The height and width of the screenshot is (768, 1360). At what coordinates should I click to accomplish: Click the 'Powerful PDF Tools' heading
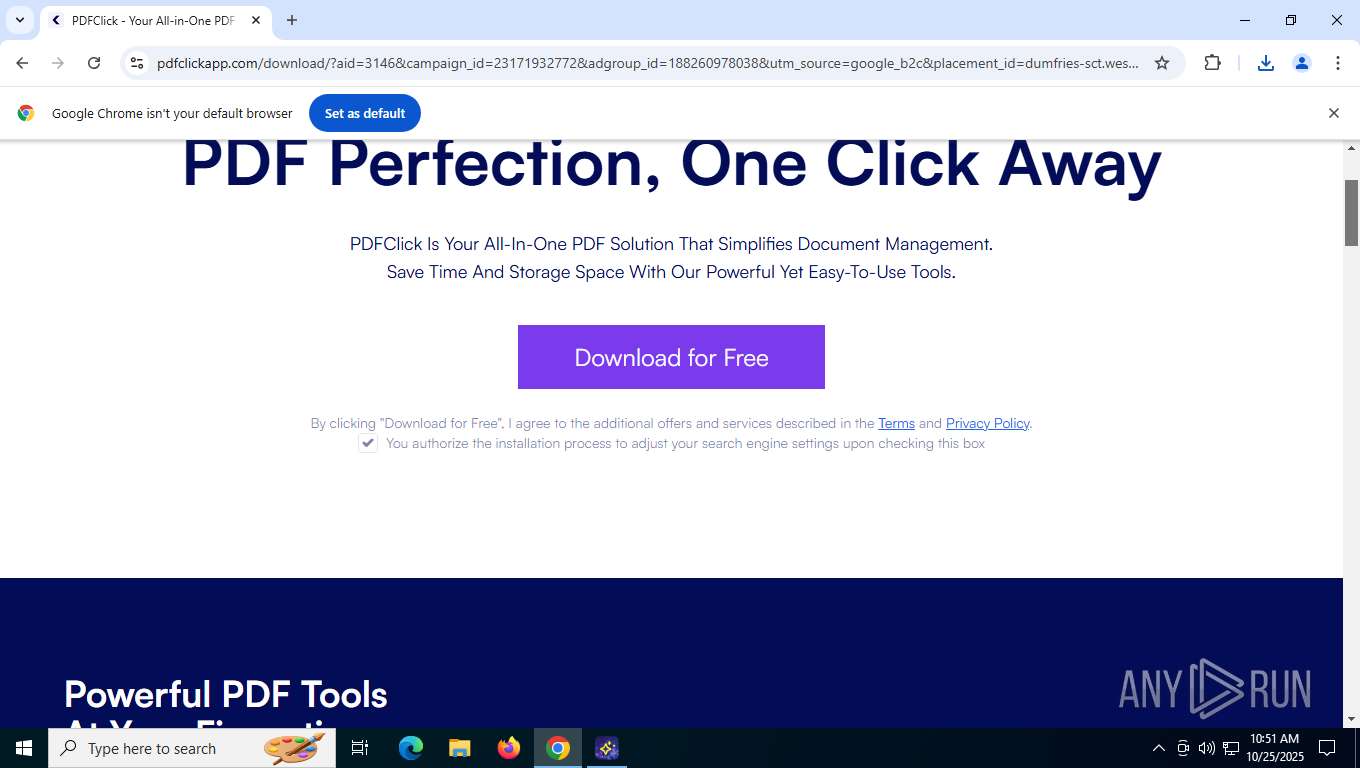[226, 694]
